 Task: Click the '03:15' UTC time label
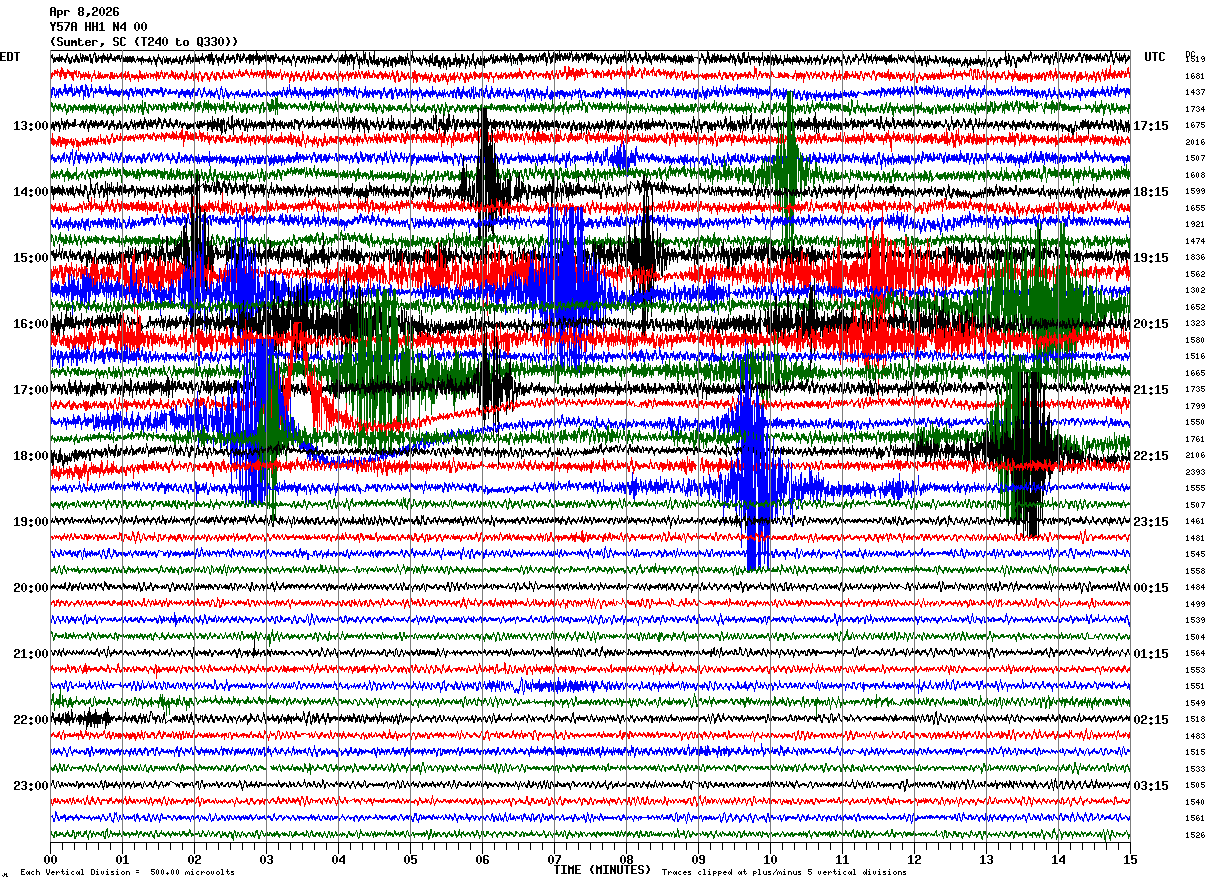[1151, 786]
